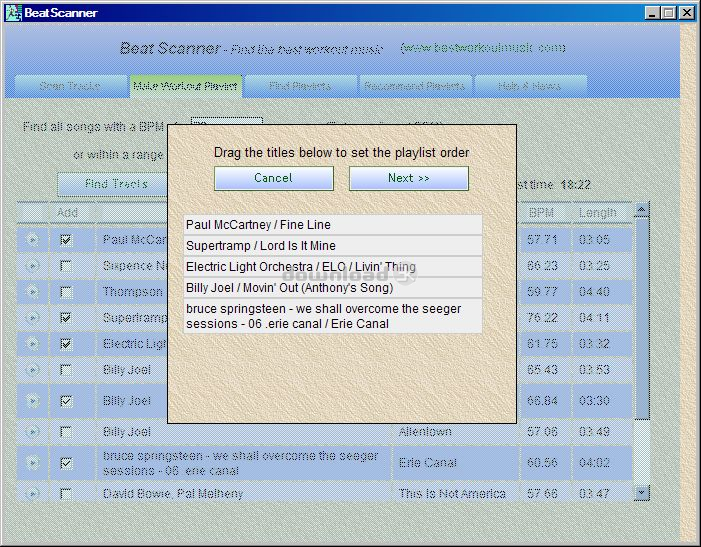Play the bruce springsteen Erie Canal track
This screenshot has width=701, height=547.
(32, 463)
